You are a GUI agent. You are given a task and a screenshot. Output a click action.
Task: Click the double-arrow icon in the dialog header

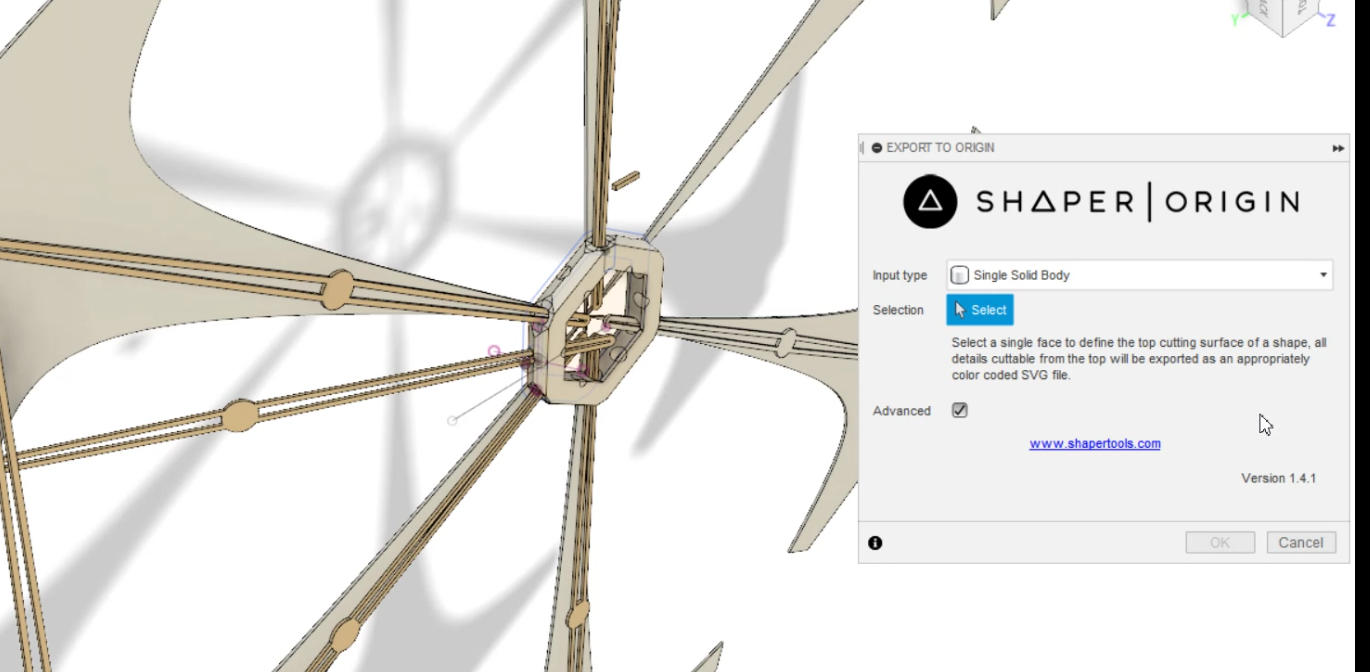pos(1338,148)
